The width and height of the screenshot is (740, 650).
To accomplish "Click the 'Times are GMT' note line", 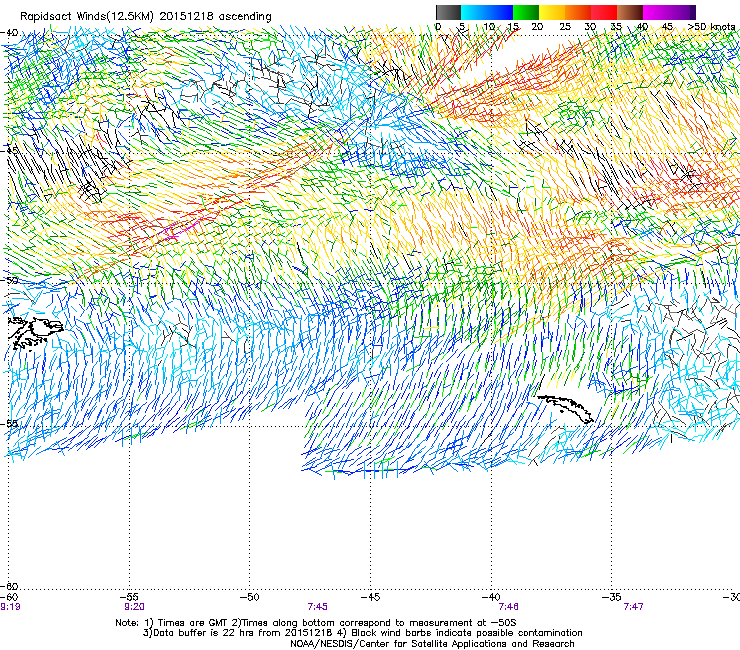I will [x=316, y=623].
